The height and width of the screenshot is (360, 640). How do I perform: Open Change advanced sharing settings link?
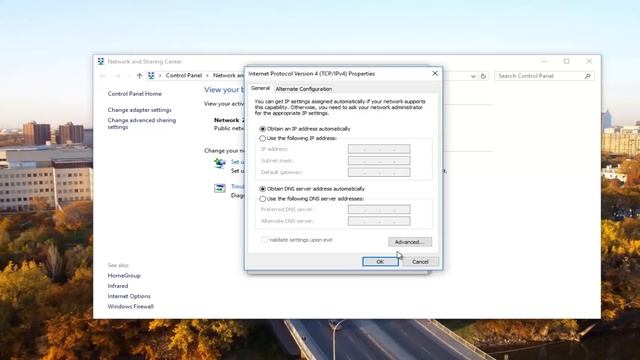[x=142, y=124]
